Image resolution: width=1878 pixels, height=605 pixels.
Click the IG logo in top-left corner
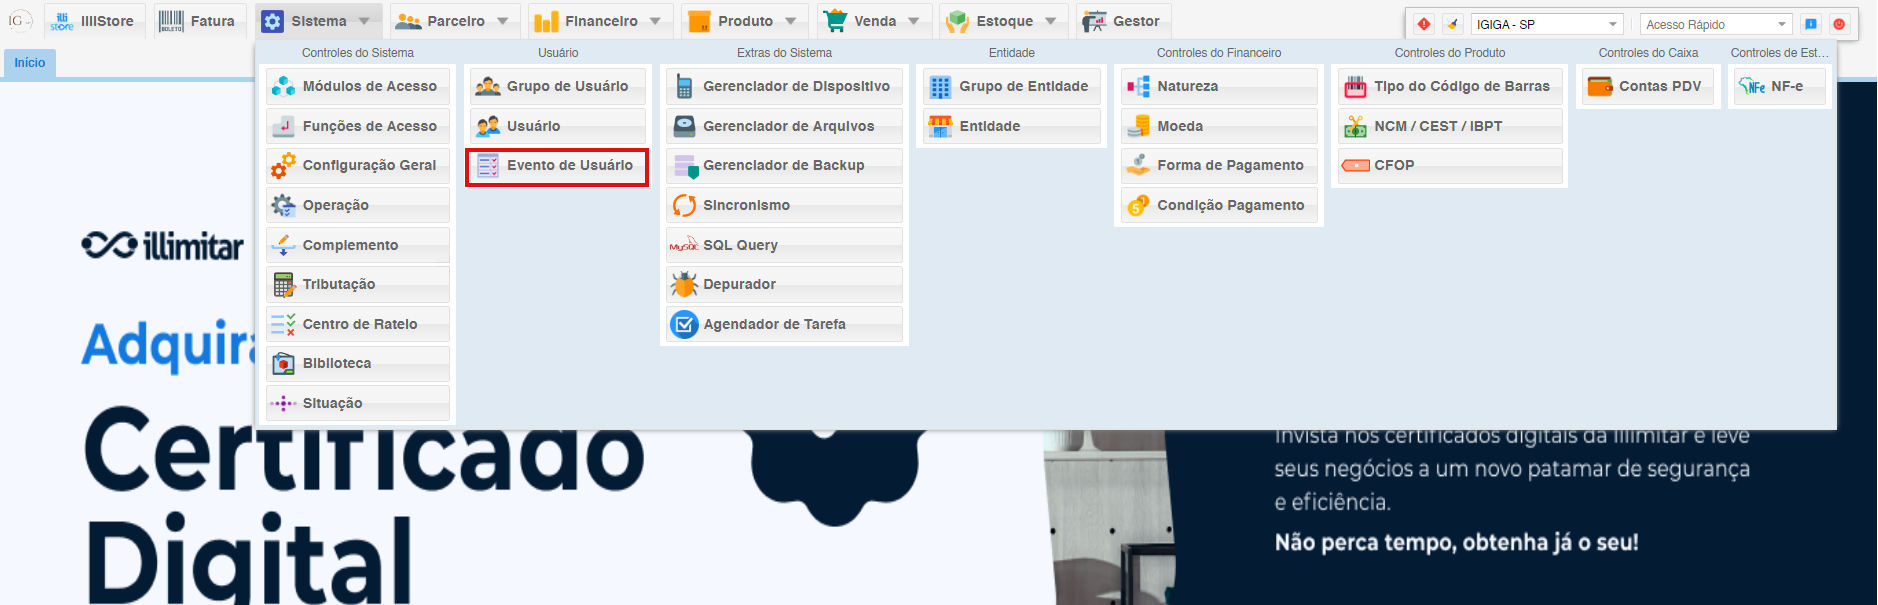(20, 21)
